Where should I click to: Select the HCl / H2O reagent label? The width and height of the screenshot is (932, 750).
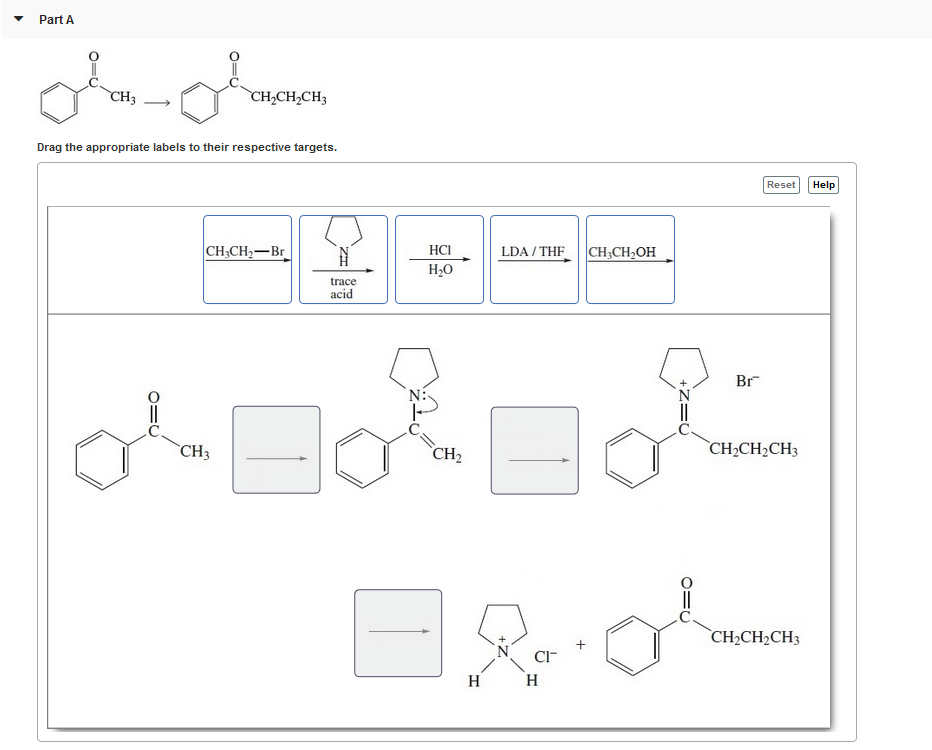click(x=438, y=258)
